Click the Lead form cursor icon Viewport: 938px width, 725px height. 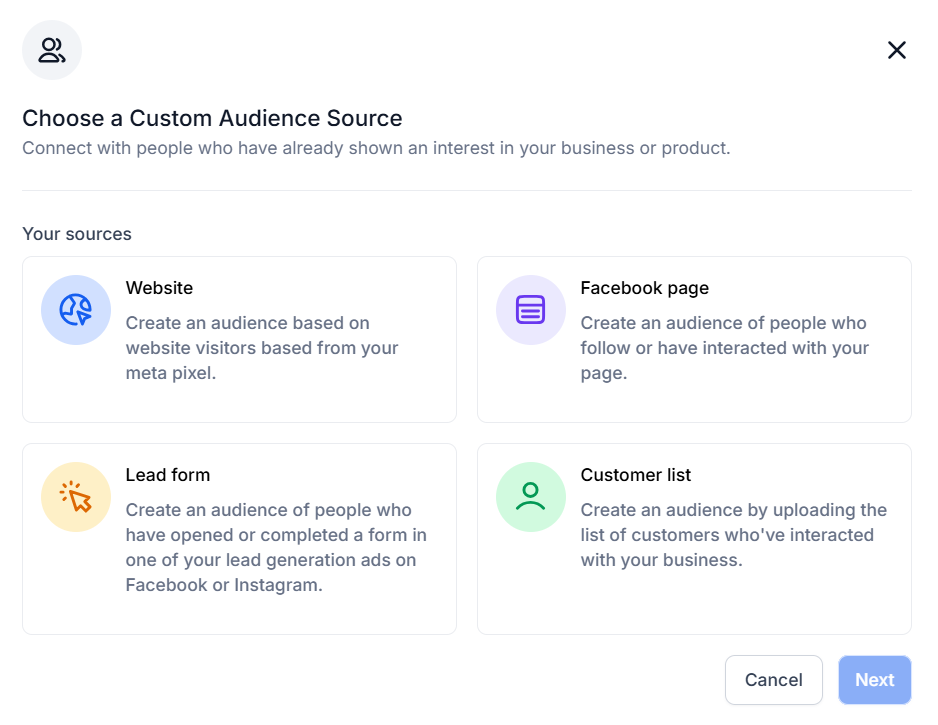click(76, 497)
